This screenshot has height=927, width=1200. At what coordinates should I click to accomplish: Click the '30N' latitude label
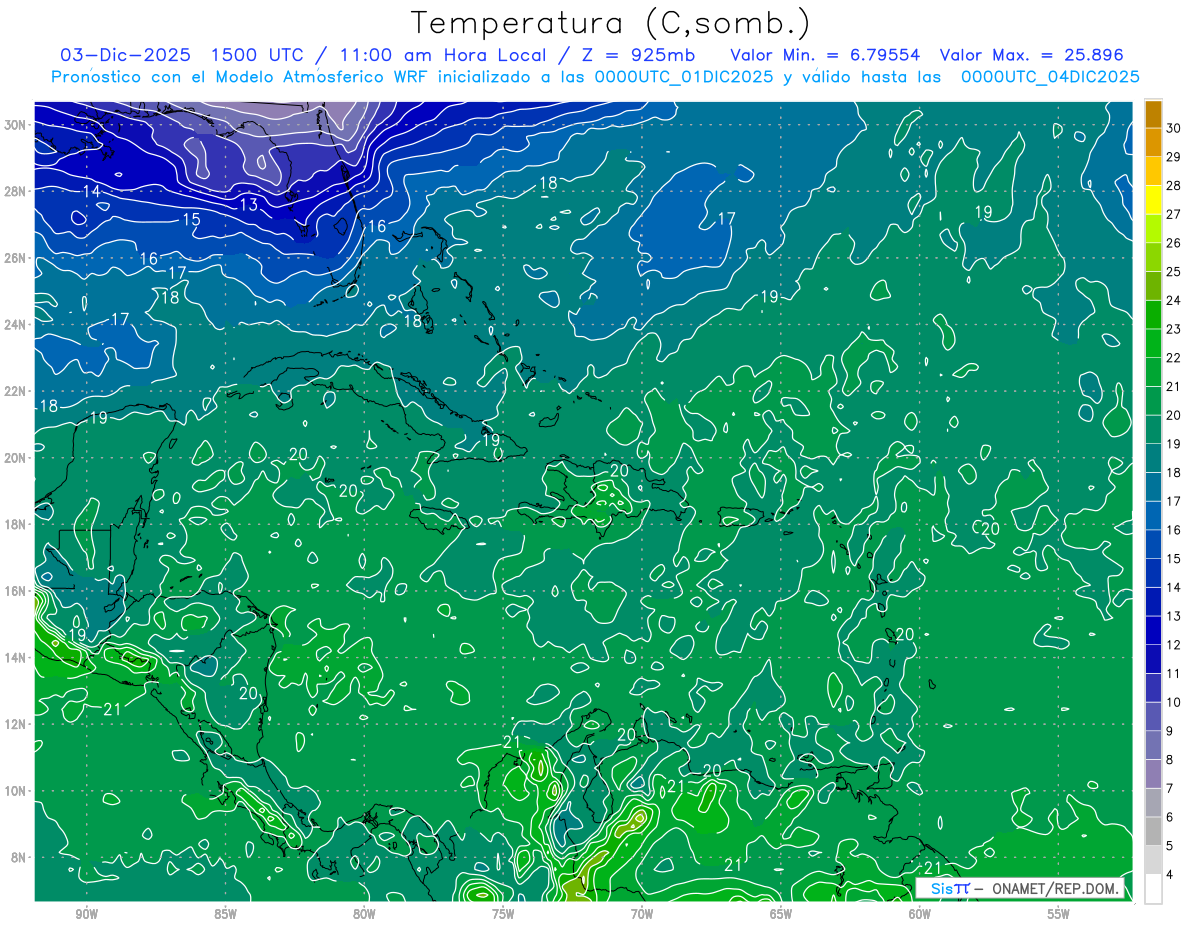tap(17, 125)
